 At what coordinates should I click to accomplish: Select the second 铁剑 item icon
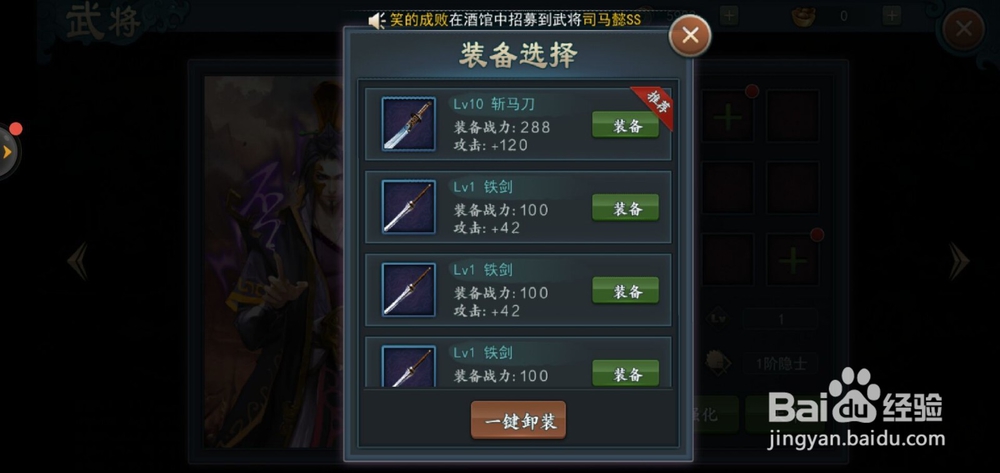pyautogui.click(x=409, y=289)
